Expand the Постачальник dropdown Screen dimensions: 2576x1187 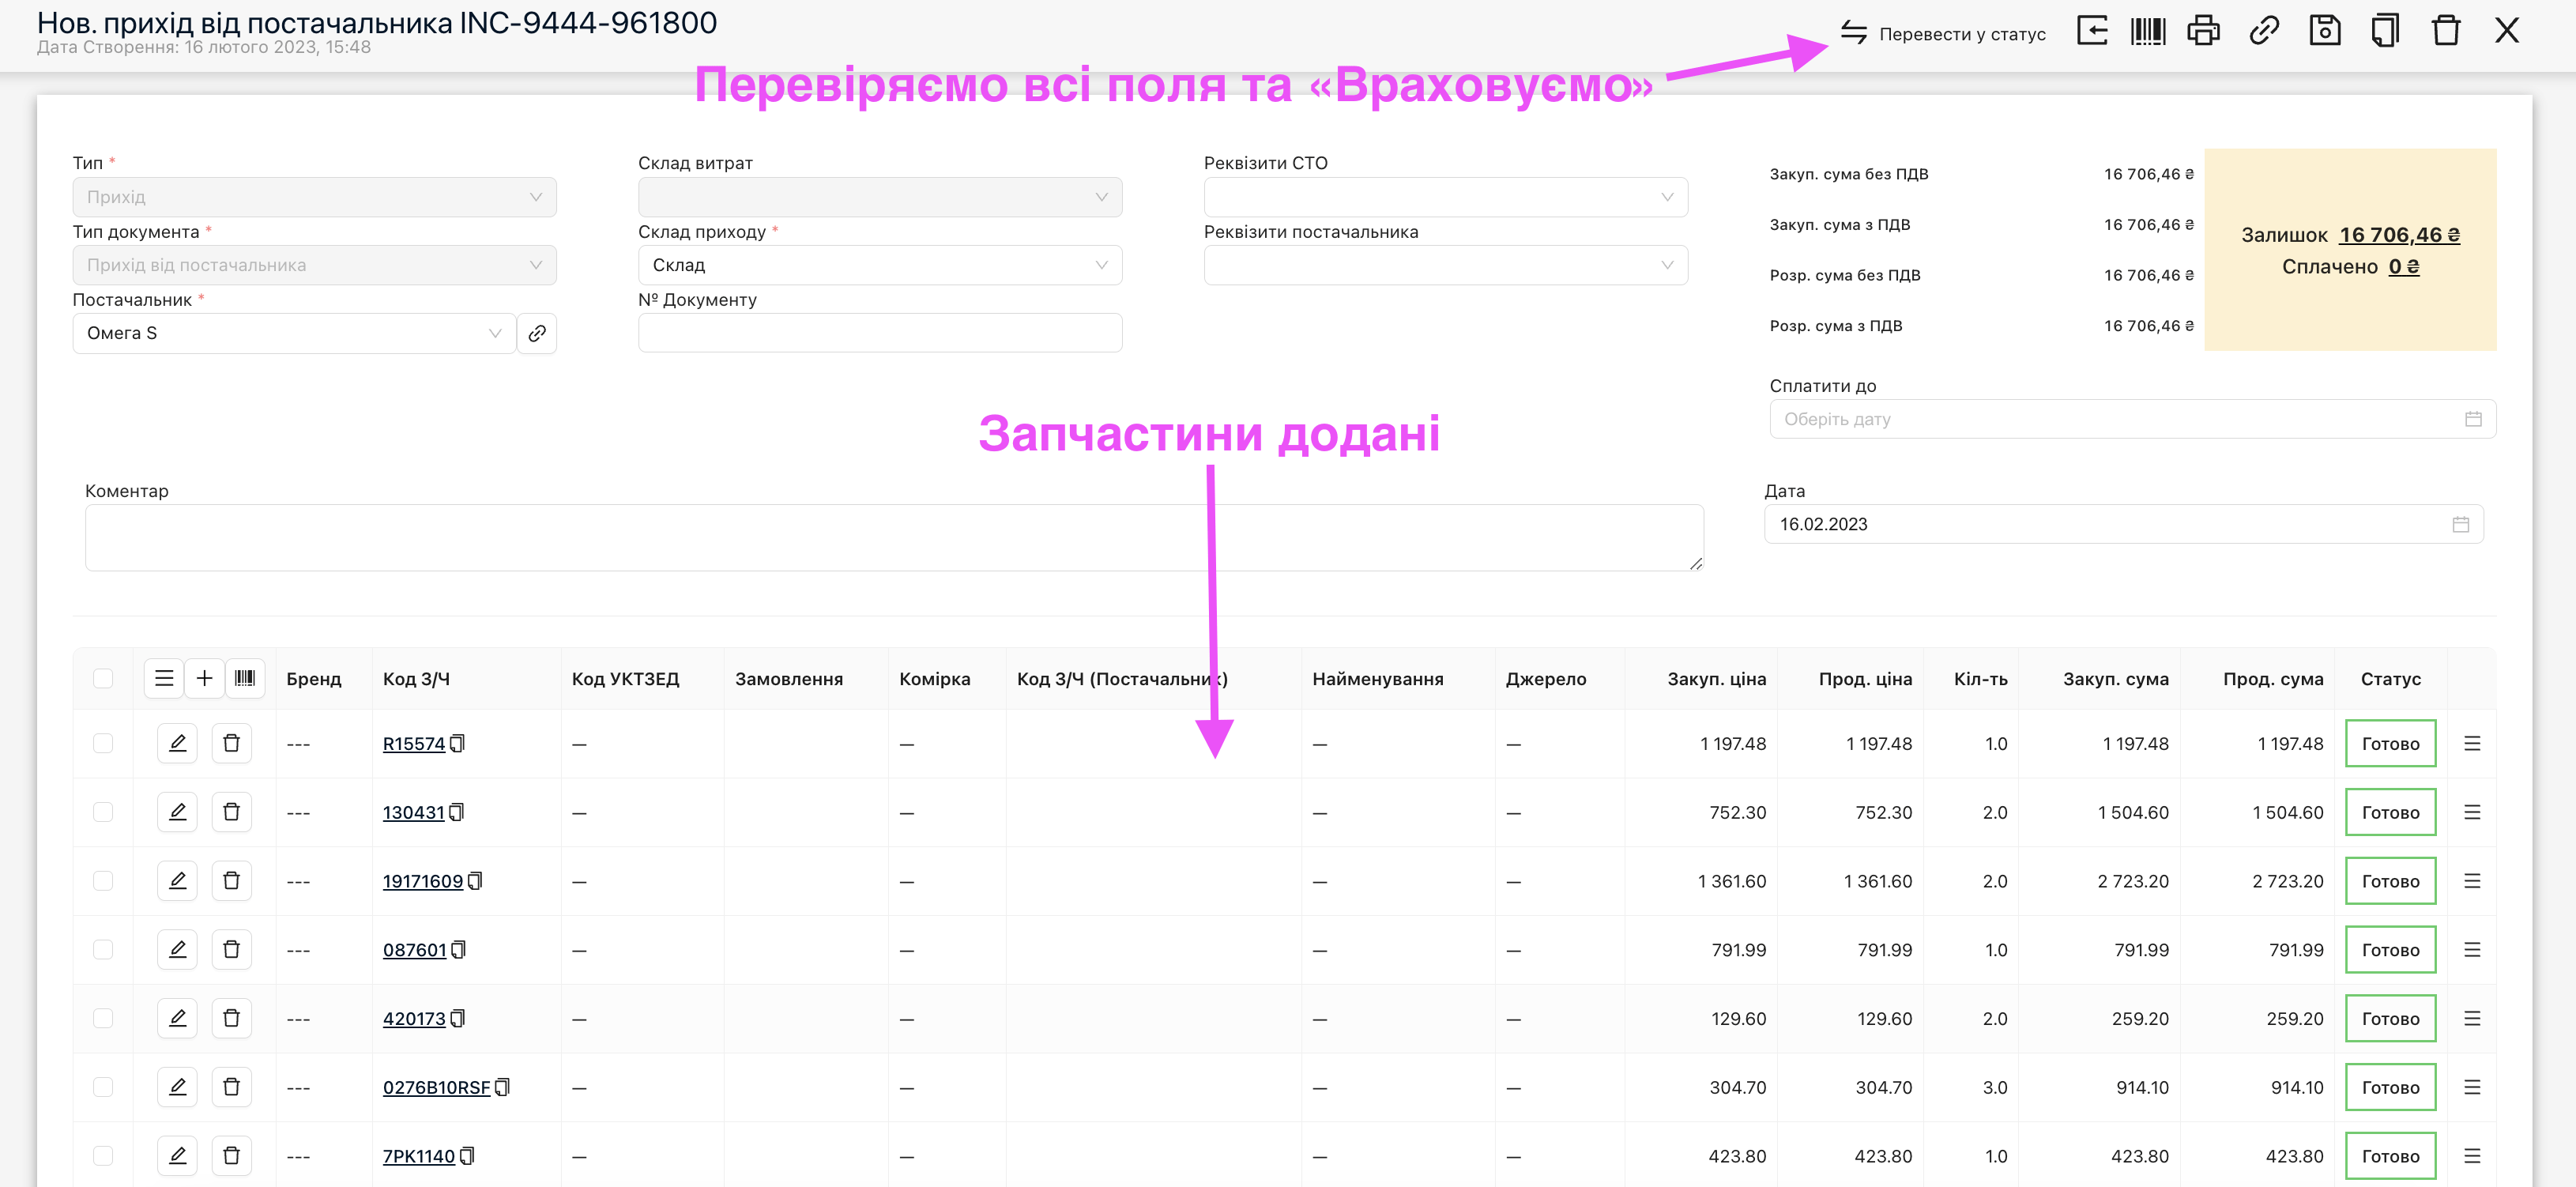click(x=293, y=333)
